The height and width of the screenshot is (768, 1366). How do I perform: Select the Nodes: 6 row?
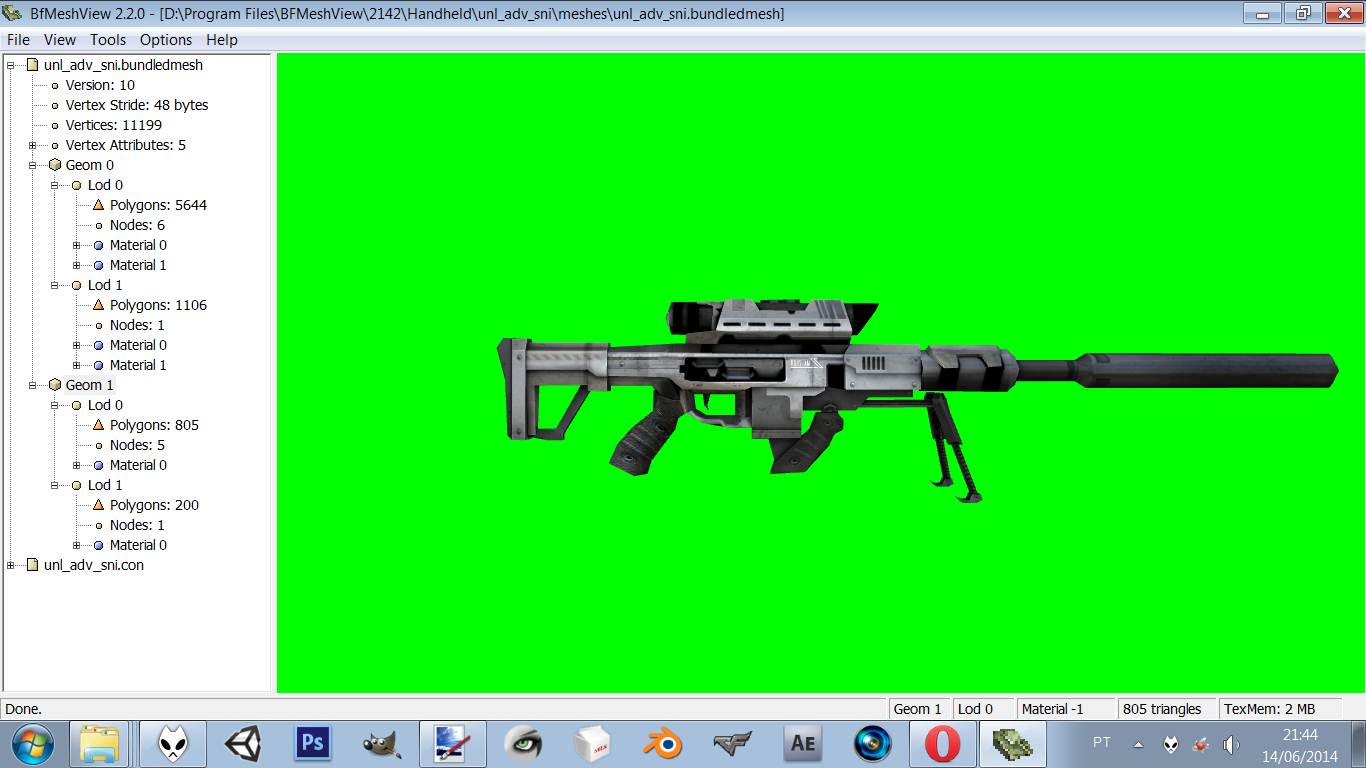(137, 225)
